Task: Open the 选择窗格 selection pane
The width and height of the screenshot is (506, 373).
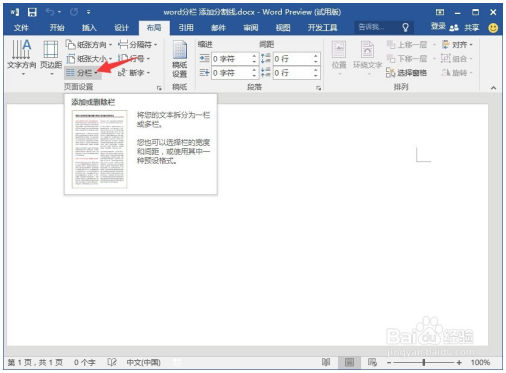Action: 406,72
